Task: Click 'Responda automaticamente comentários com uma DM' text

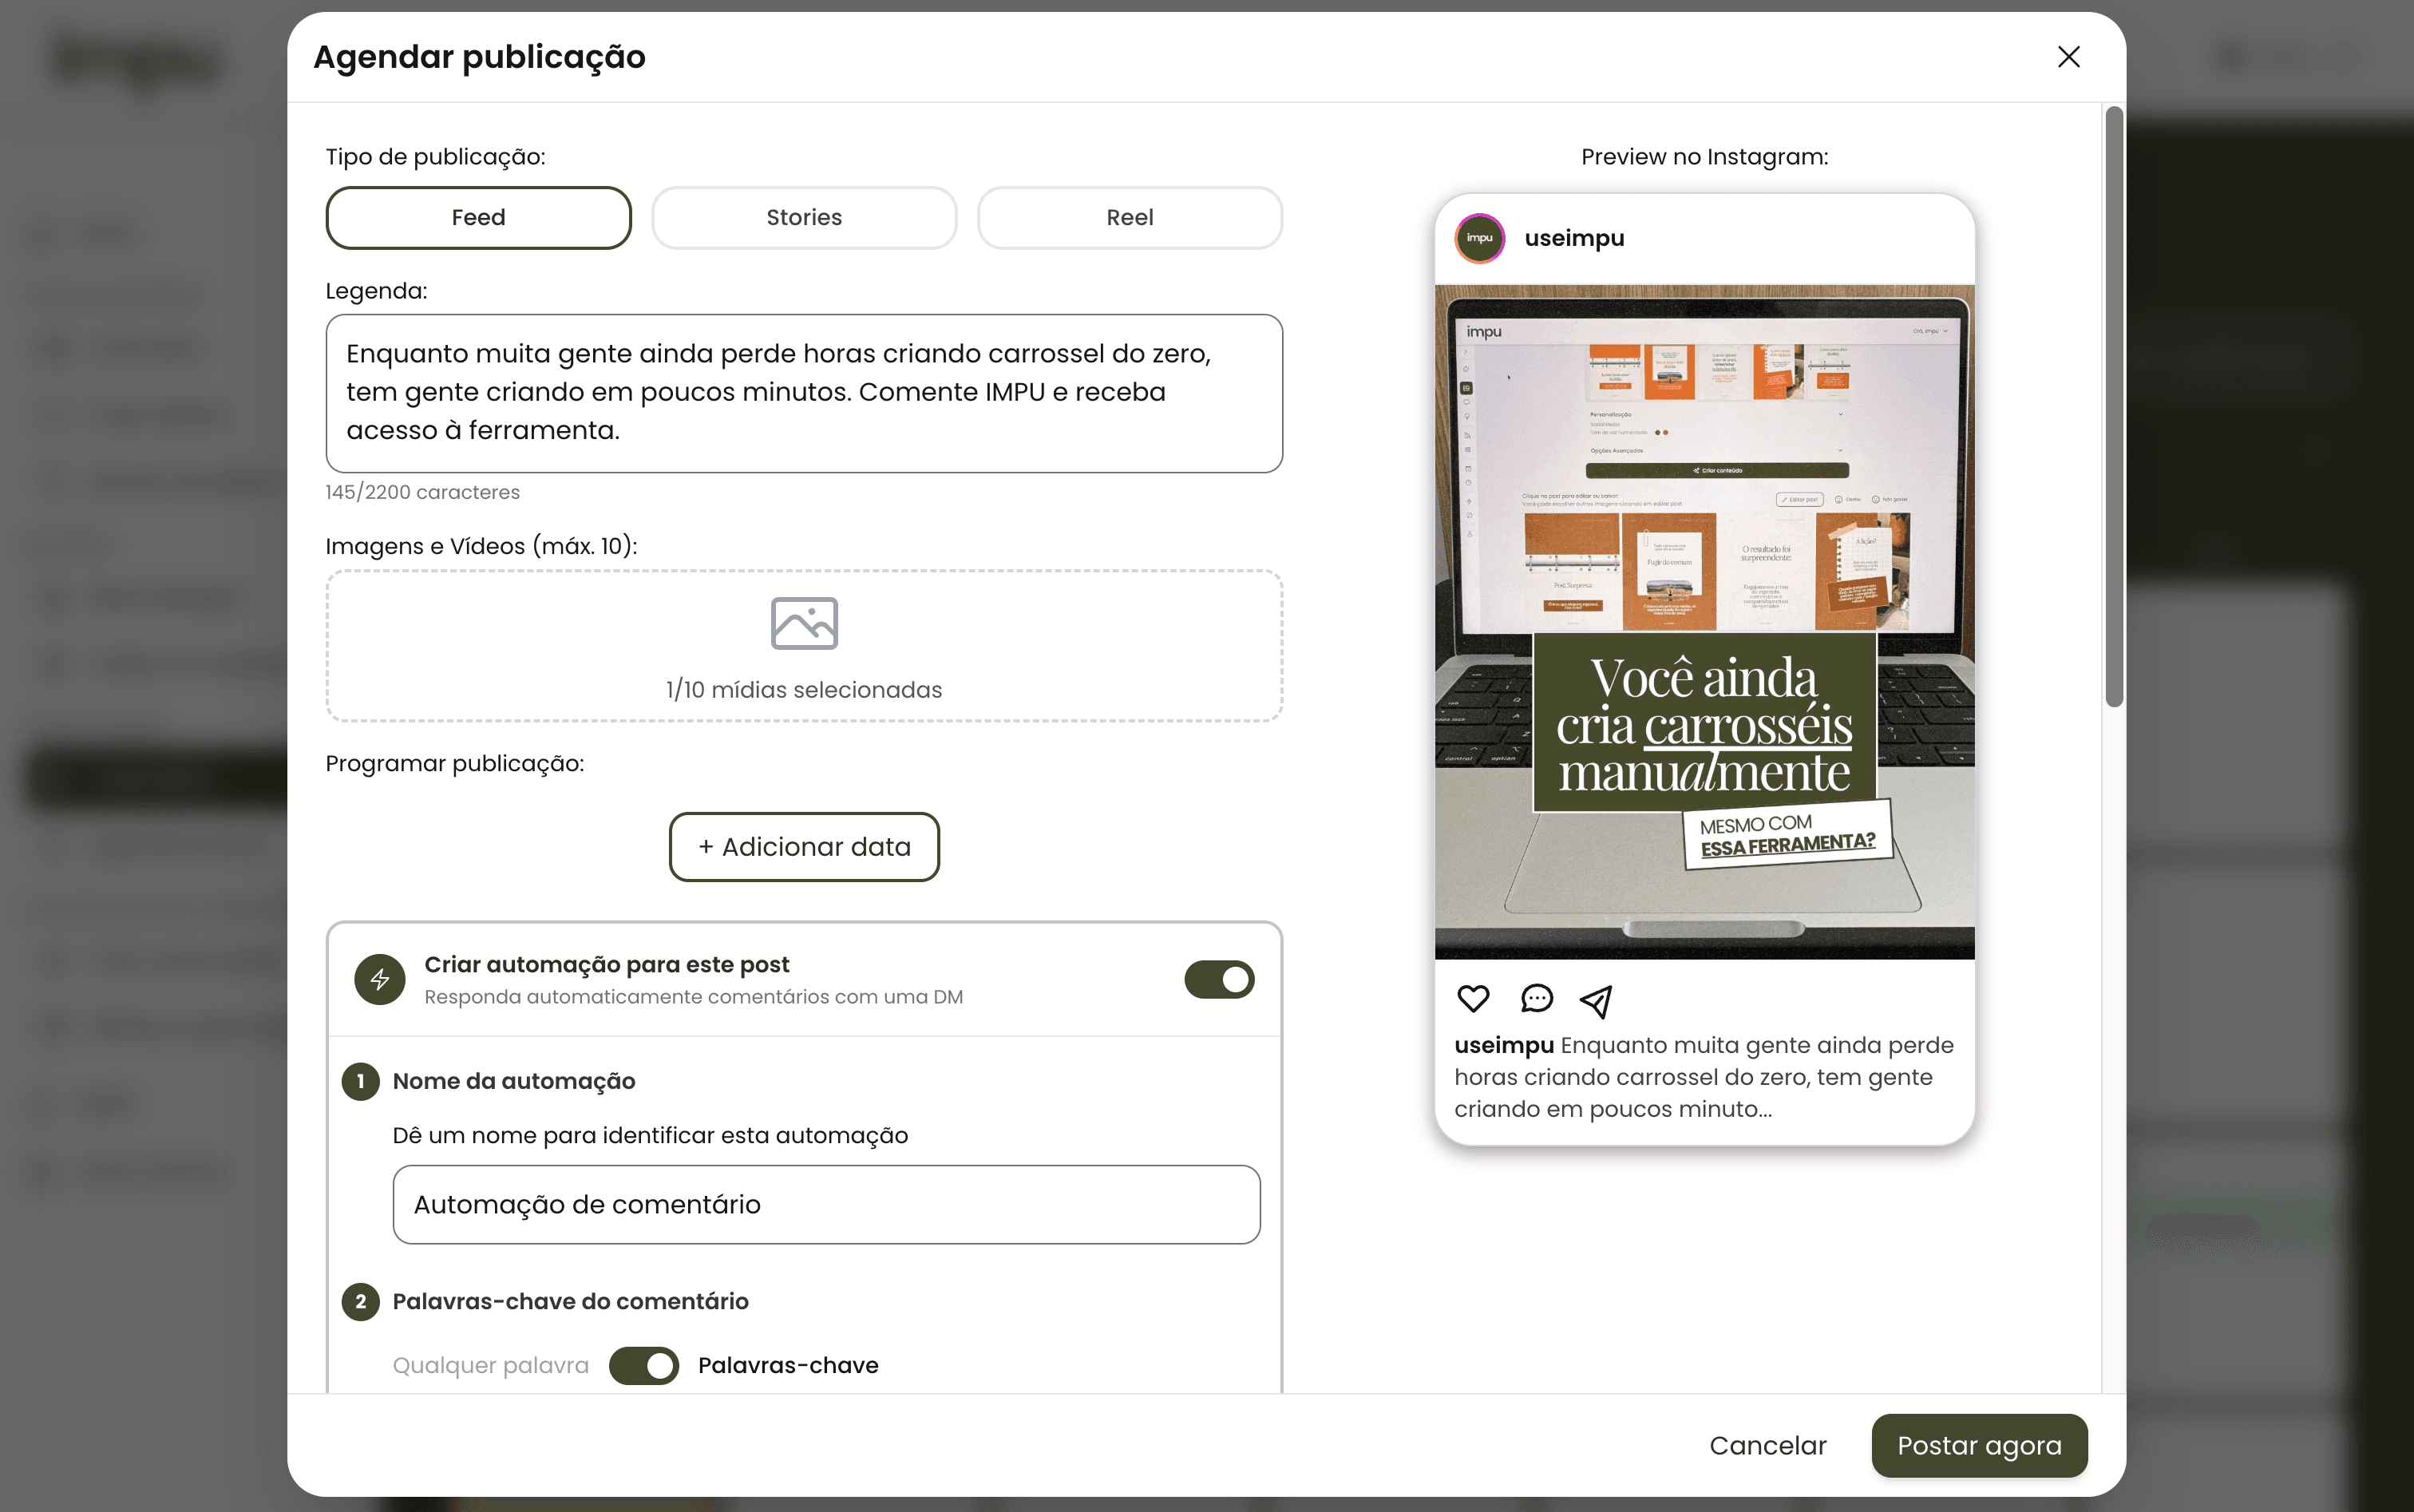Action: pos(693,997)
